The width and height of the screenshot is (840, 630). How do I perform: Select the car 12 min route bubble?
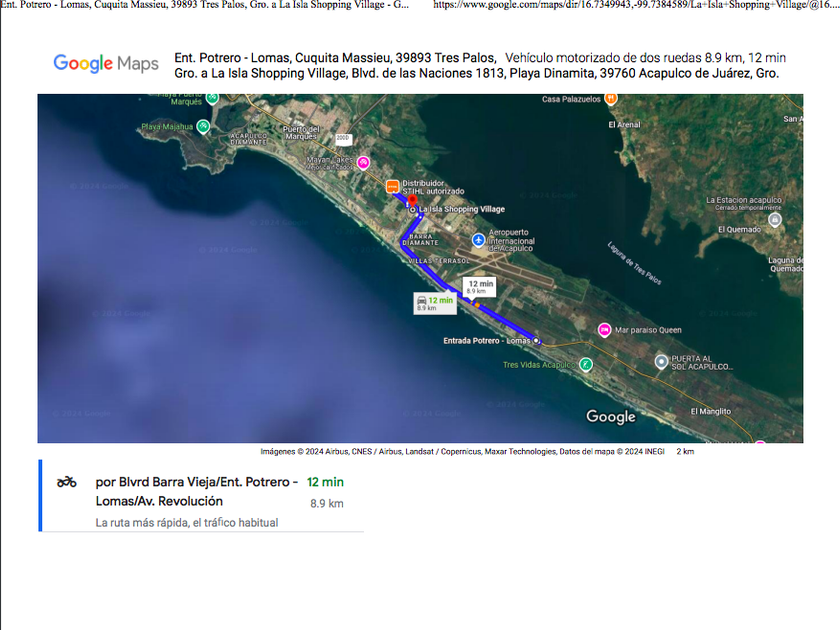(435, 304)
